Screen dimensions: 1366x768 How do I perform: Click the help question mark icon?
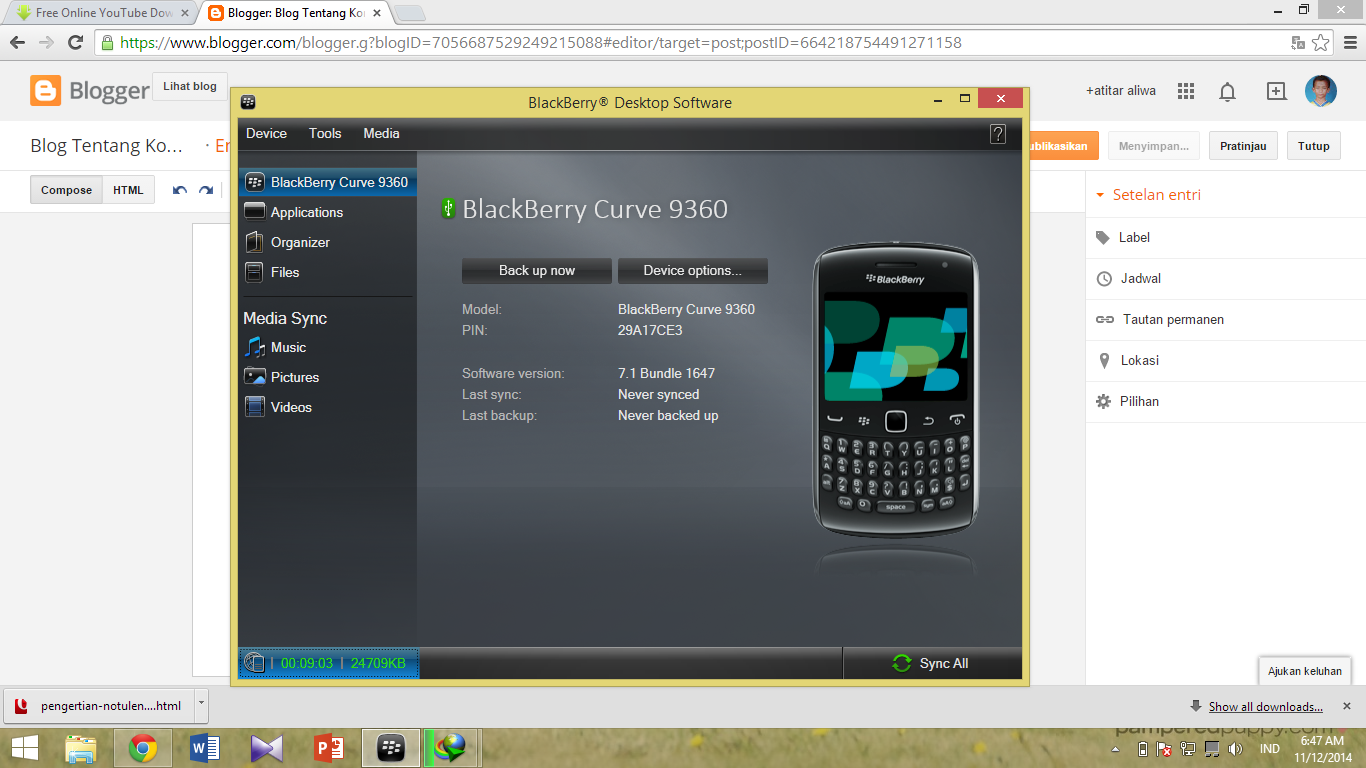(997, 133)
